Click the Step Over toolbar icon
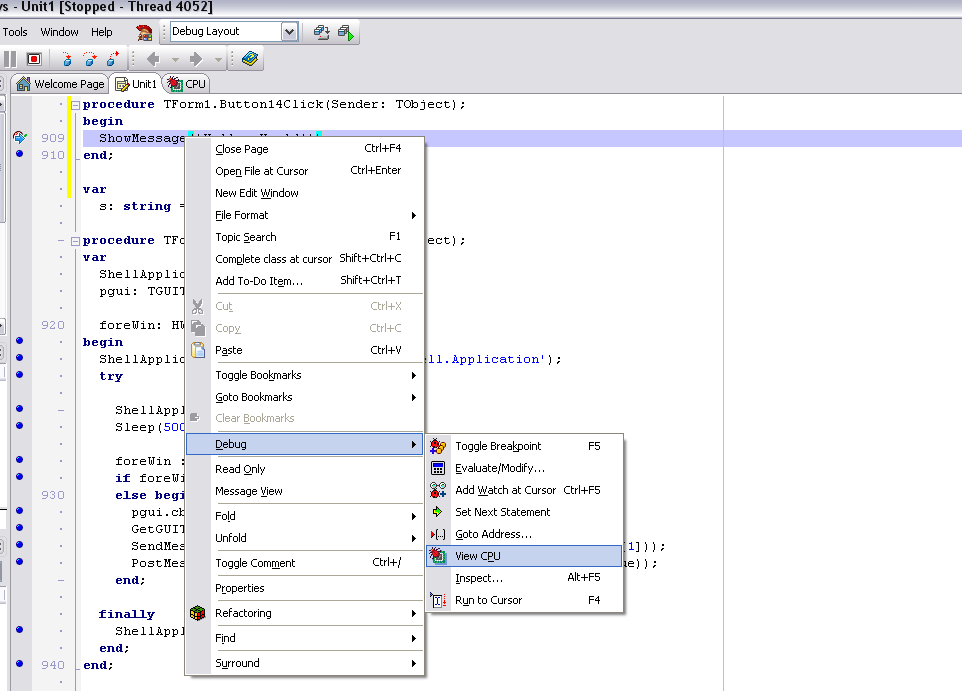The width and height of the screenshot is (962, 691). 90,60
